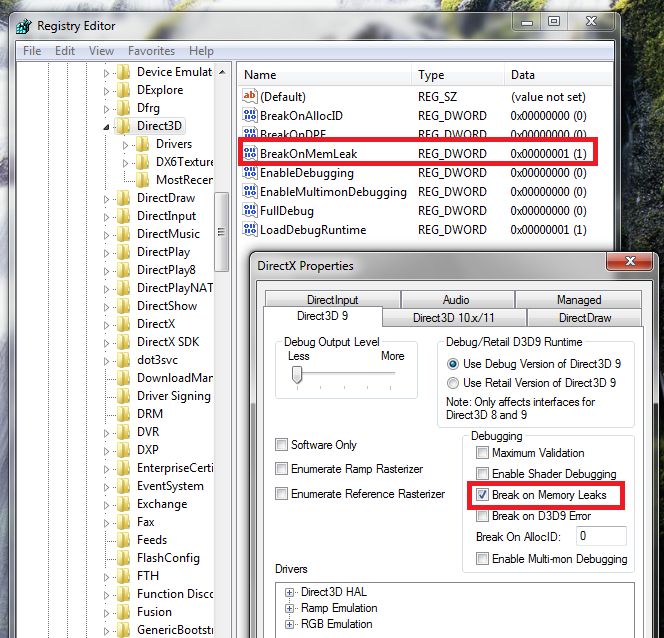Image resolution: width=664 pixels, height=638 pixels.
Task: Select the BreakOnAllocID DWORD value icon
Action: (x=249, y=115)
